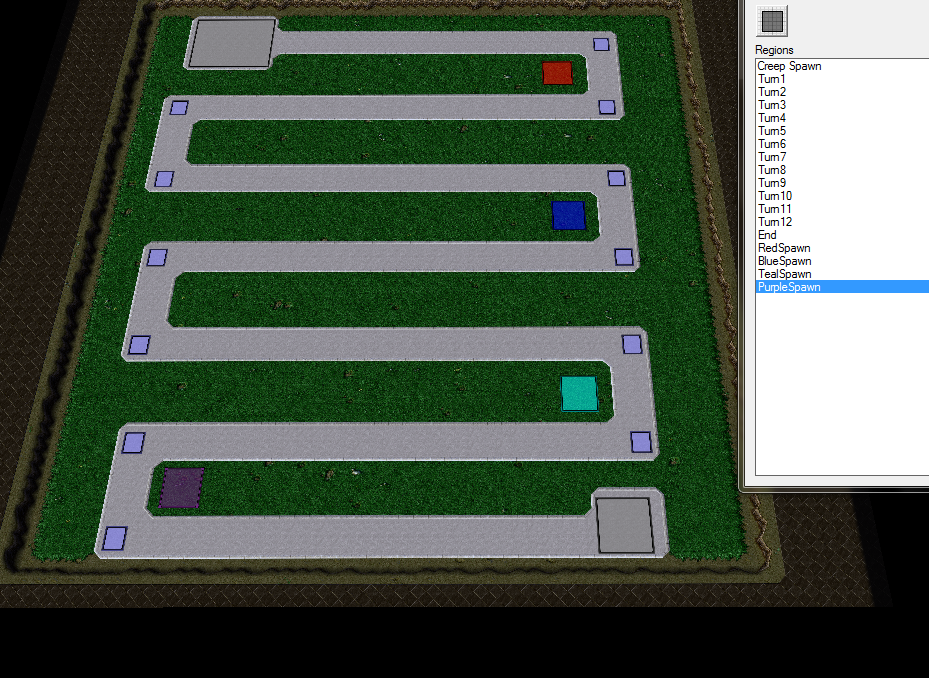Select BlueSpawn in the Regions list
Viewport: 929px width, 678px height.
pyautogui.click(x=784, y=261)
